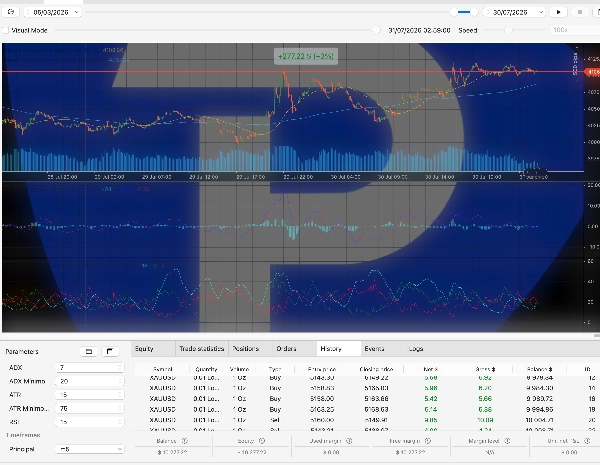
Task: Stop the backtest with the stop button
Action: (580, 12)
